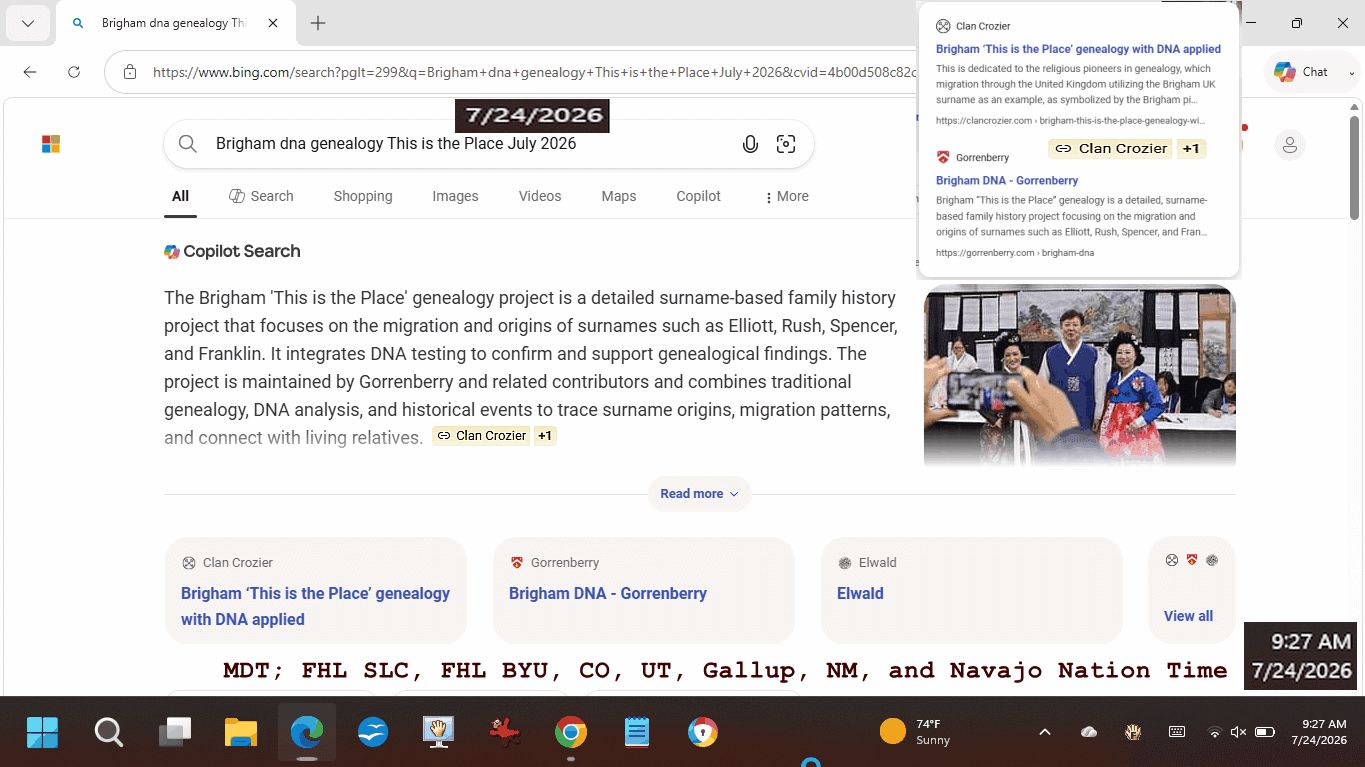Open 'Brigham This is the Place' link in result card
Image resolution: width=1365 pixels, height=767 pixels.
[x=315, y=606]
